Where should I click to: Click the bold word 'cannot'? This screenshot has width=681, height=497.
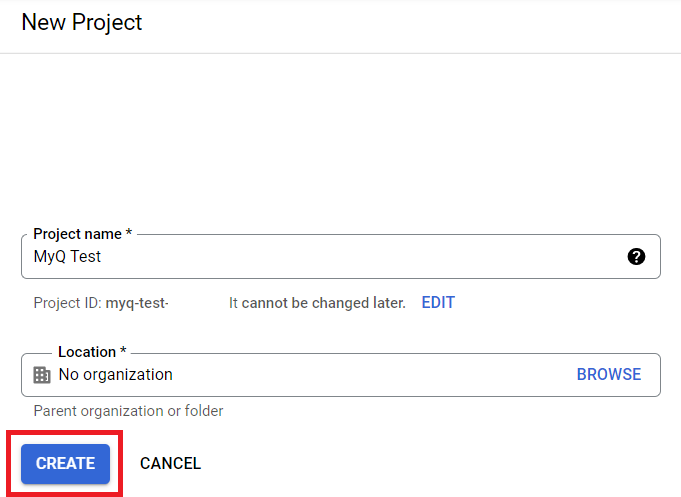tap(268, 303)
